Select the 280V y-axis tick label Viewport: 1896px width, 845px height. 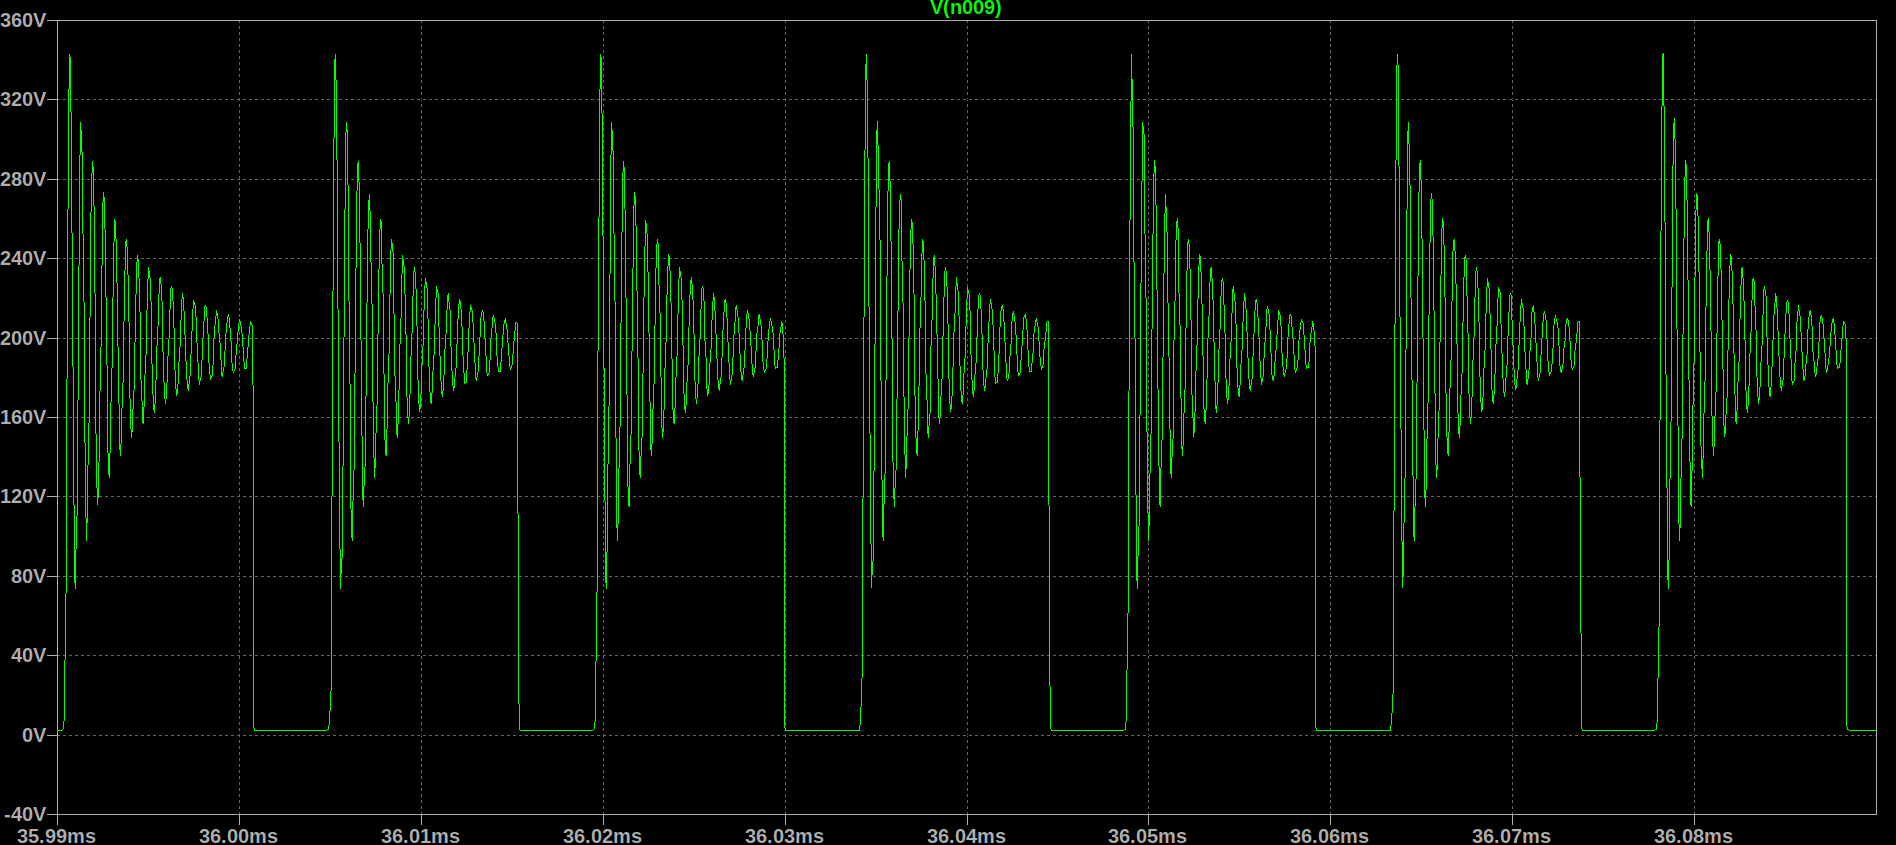pyautogui.click(x=23, y=179)
